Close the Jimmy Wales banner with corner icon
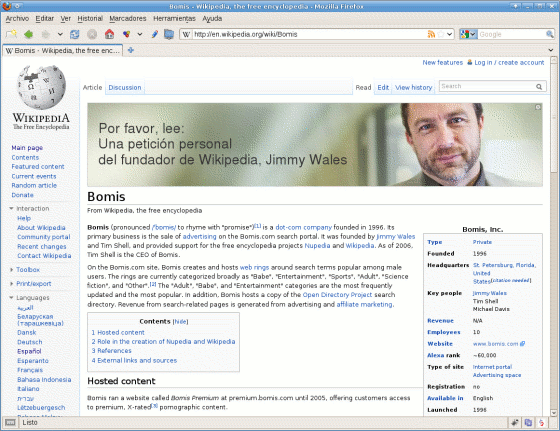Screen dimensions: 560x431 click(538, 107)
